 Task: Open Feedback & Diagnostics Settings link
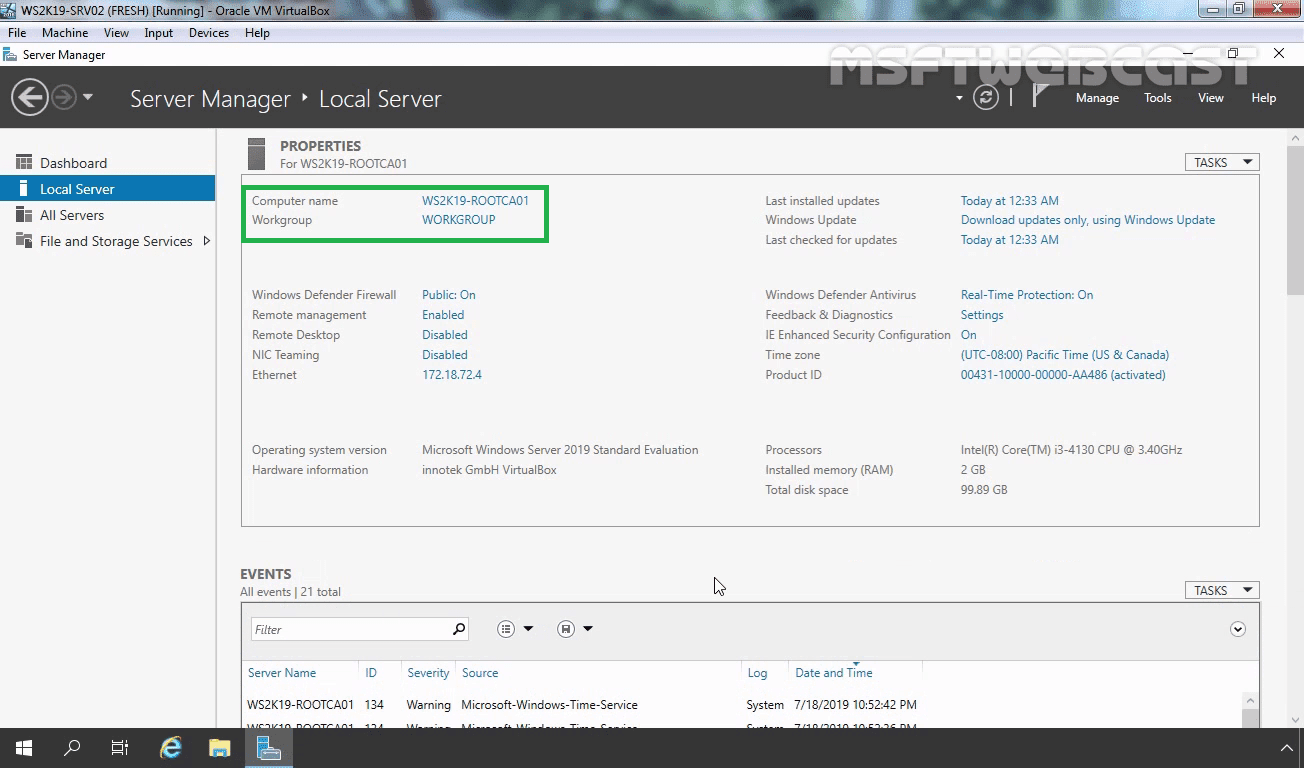(x=982, y=315)
